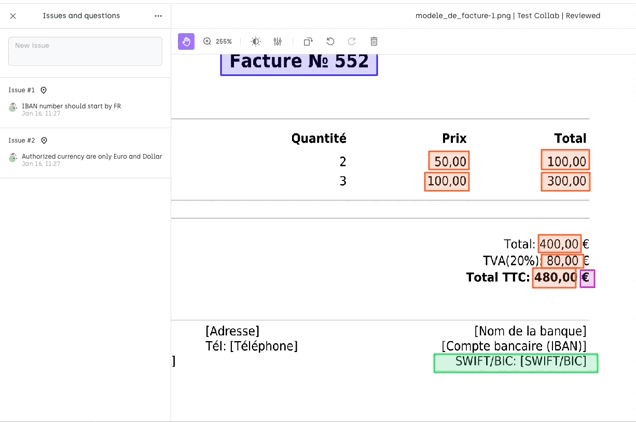Close the Issues and questions panel

[13, 16]
